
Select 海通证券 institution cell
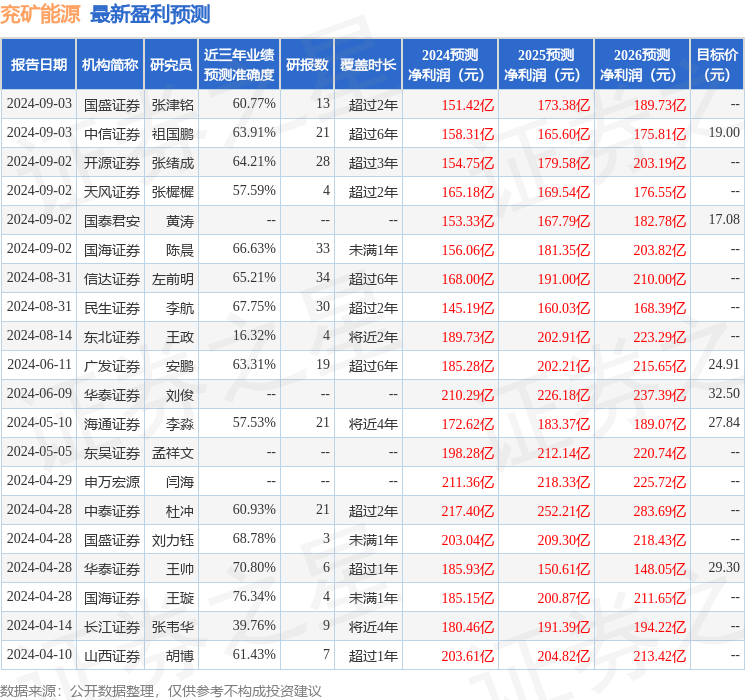pos(112,424)
